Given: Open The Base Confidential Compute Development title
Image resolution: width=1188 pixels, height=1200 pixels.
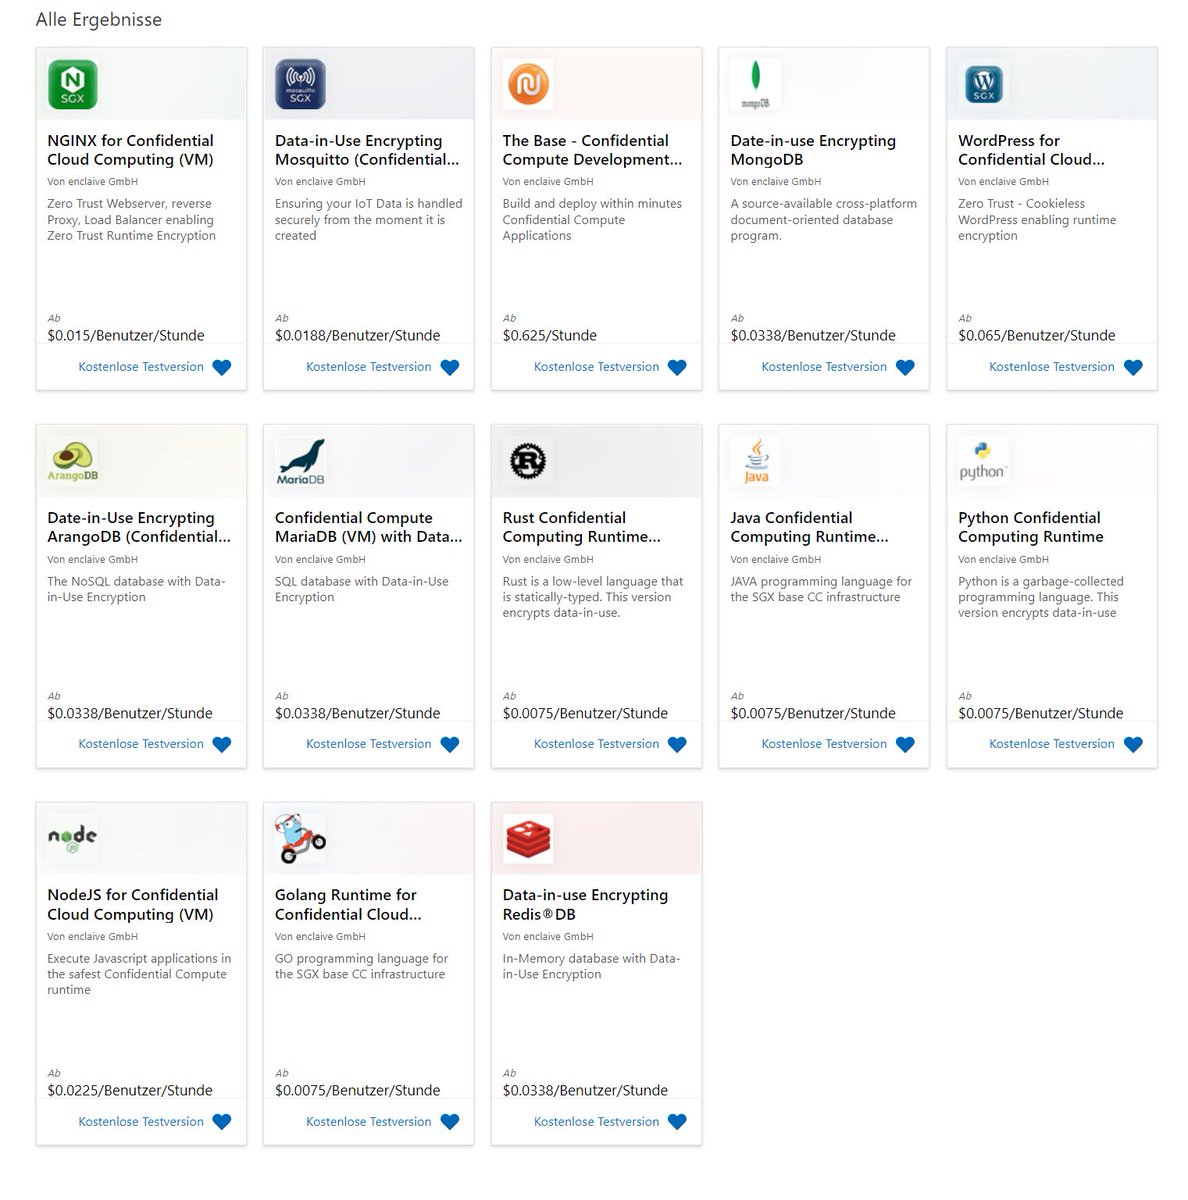Looking at the screenshot, I should pos(592,150).
